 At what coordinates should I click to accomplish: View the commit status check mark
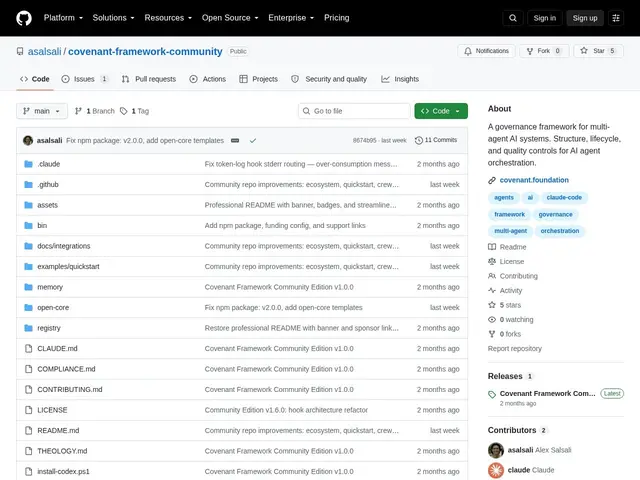pyautogui.click(x=253, y=140)
